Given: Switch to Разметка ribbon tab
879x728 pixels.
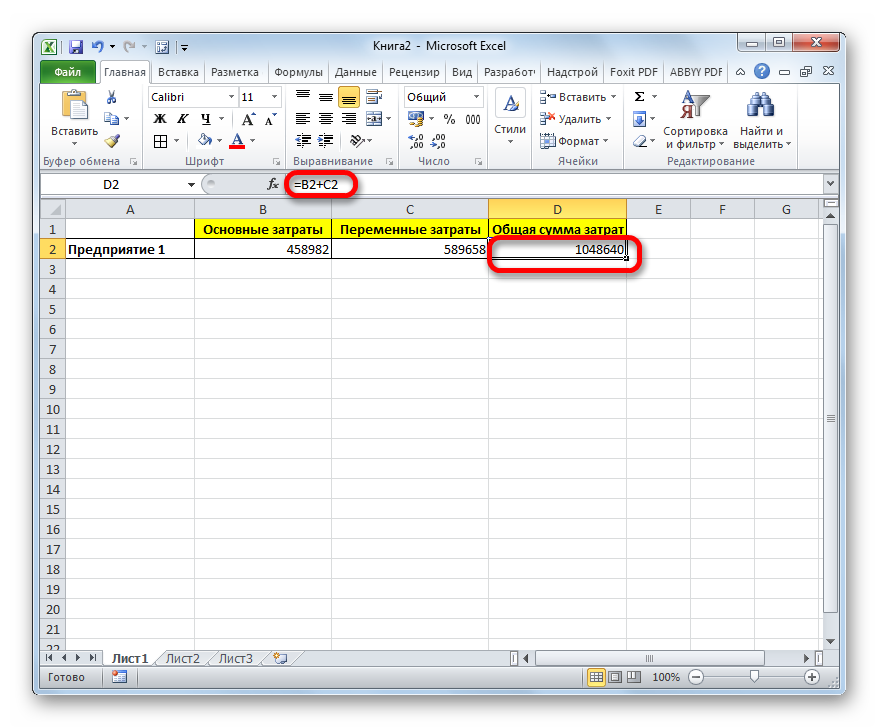Looking at the screenshot, I should (x=235, y=72).
